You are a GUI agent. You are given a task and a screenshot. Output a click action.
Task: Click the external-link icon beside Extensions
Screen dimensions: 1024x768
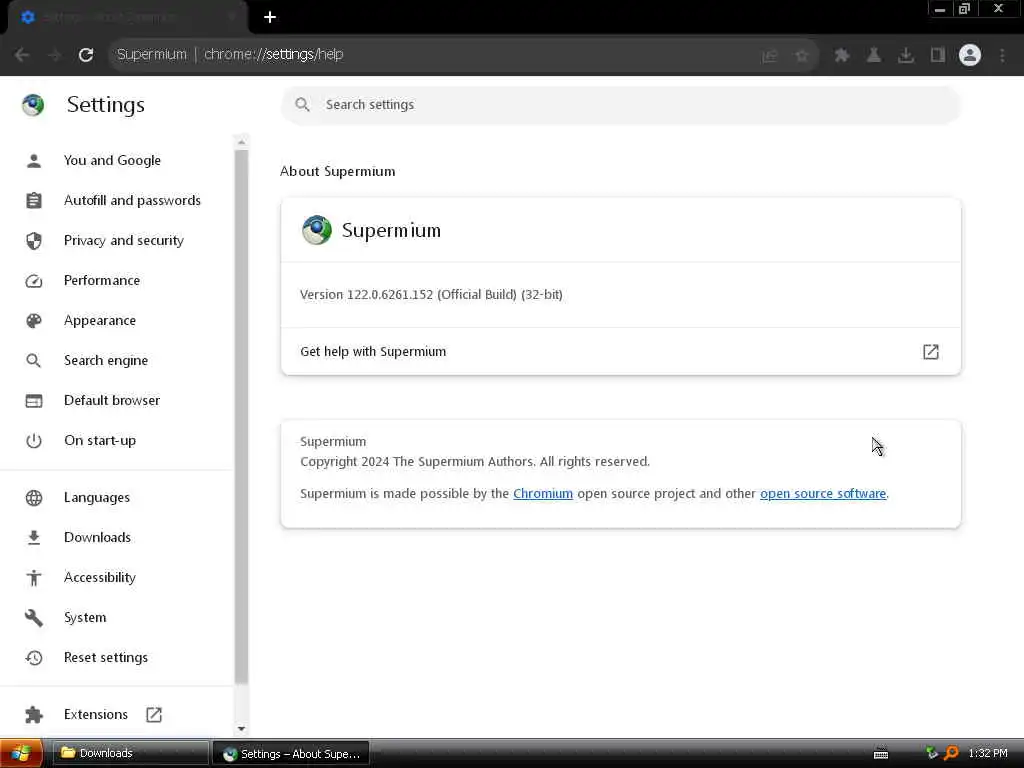click(x=154, y=714)
